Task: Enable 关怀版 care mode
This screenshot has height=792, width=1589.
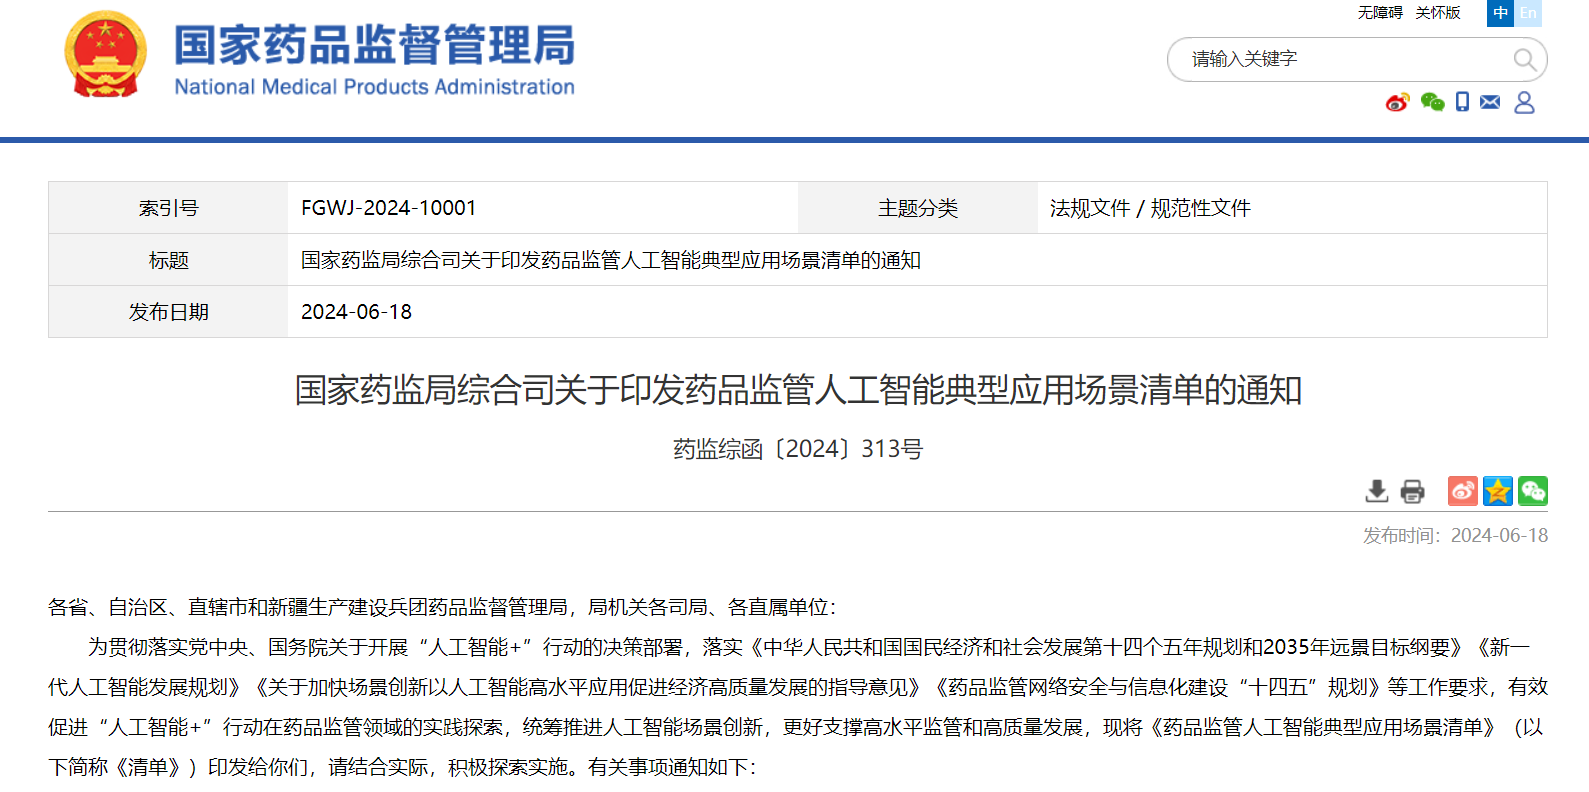Action: point(1438,13)
